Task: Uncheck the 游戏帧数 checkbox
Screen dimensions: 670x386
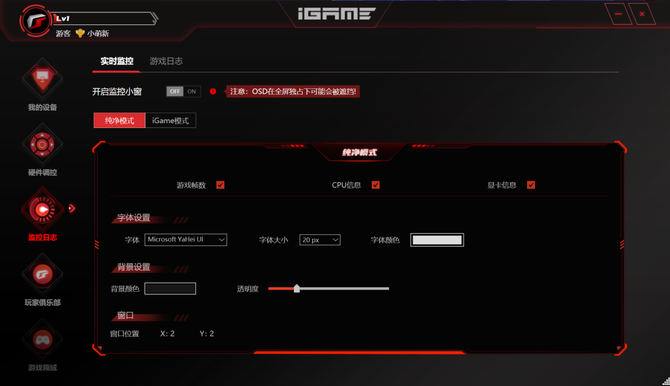Action: click(220, 185)
